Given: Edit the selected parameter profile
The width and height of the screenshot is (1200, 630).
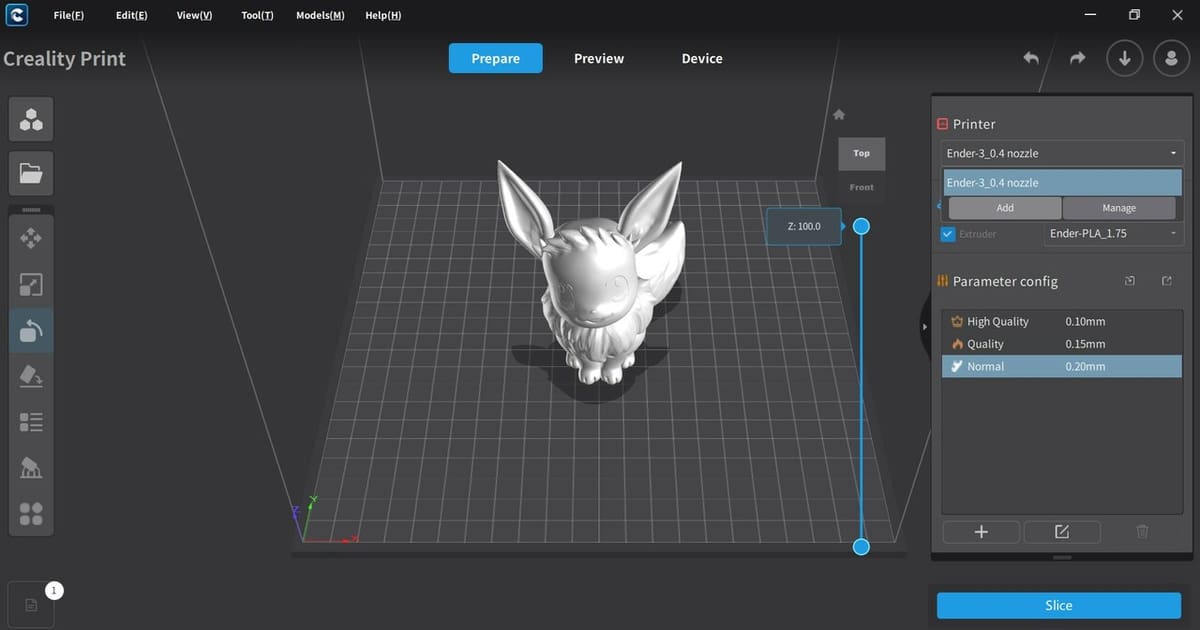Looking at the screenshot, I should pos(1062,532).
